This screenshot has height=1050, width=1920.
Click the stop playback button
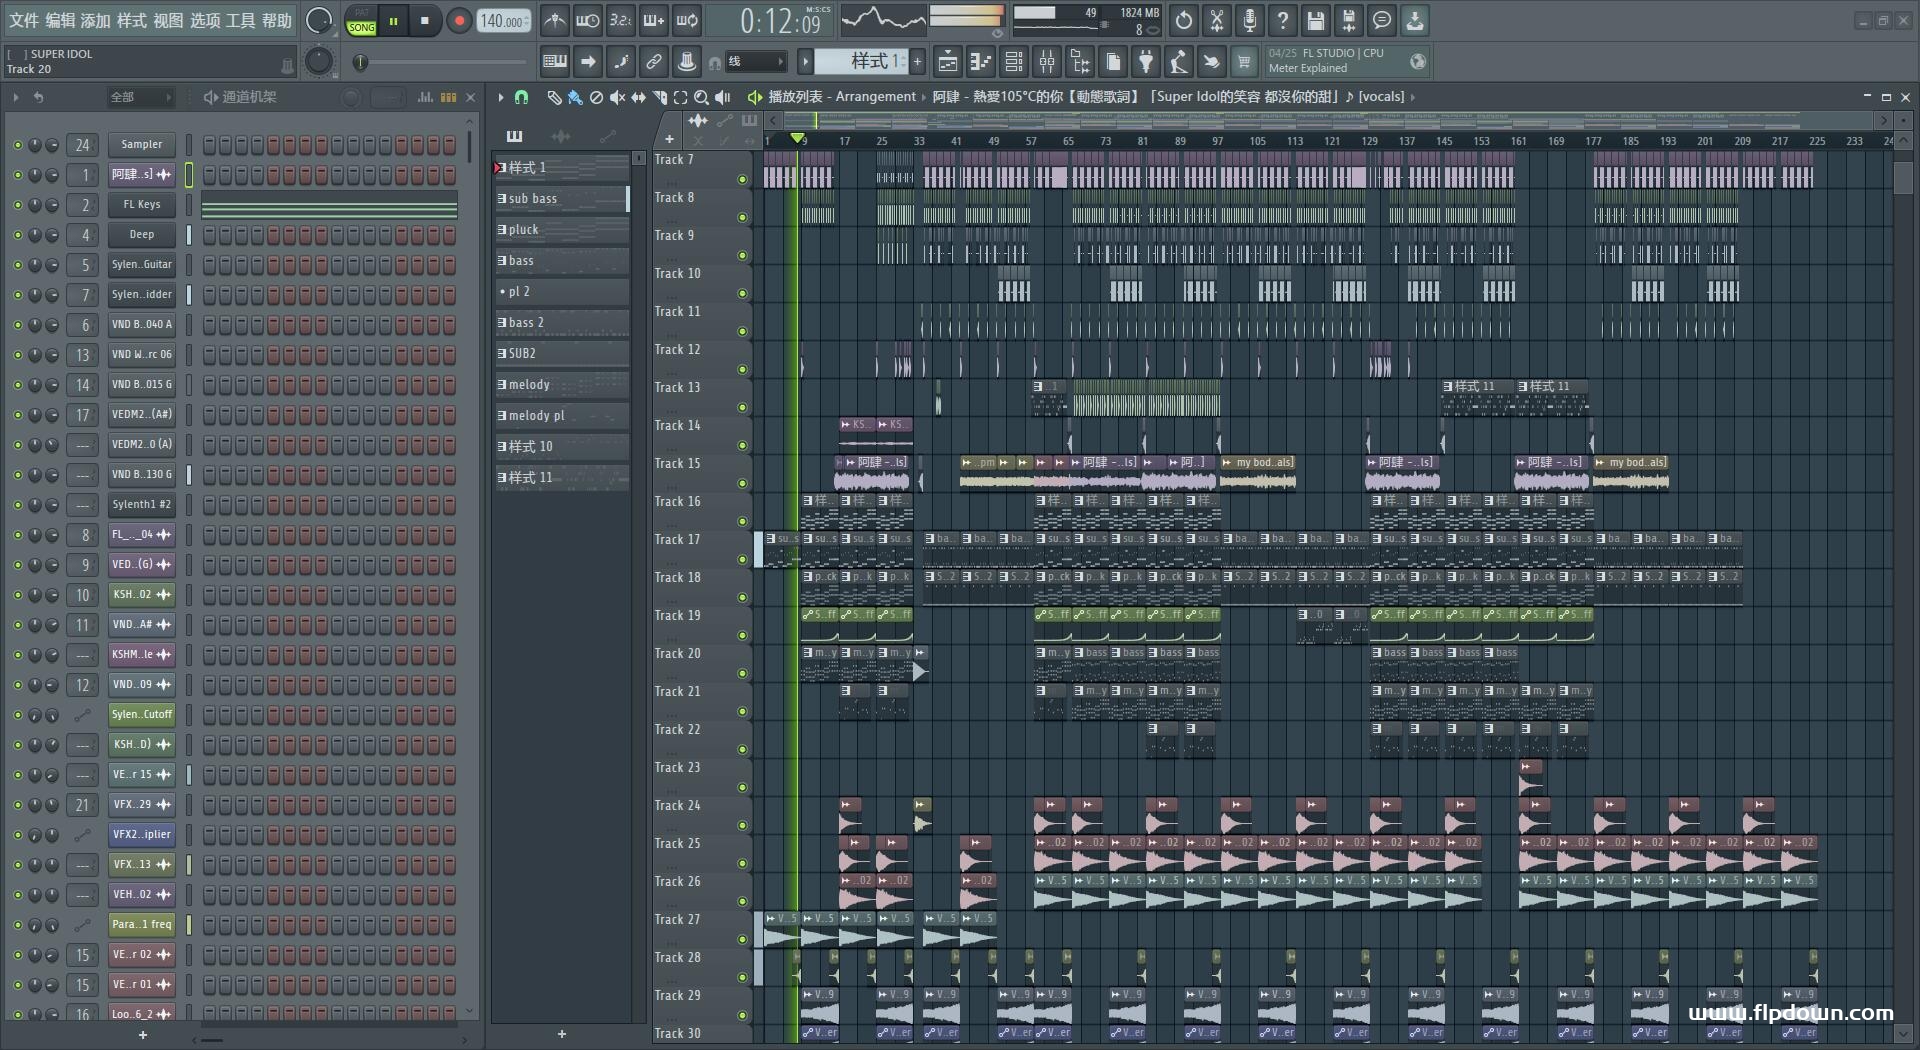(425, 21)
